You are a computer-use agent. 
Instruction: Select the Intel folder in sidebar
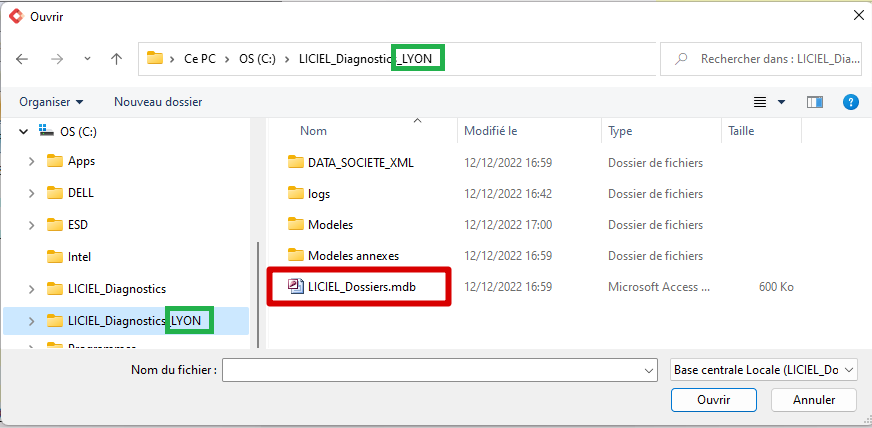tap(68, 257)
